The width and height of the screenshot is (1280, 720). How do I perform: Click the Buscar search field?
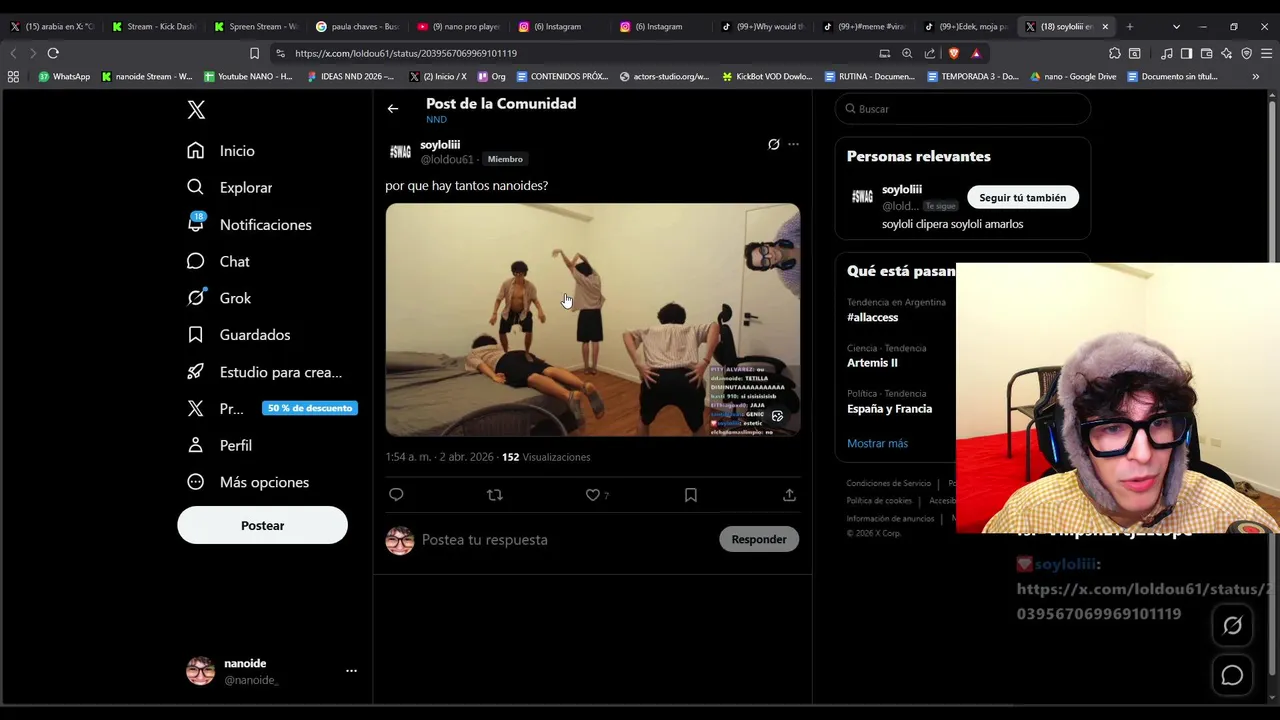click(962, 109)
